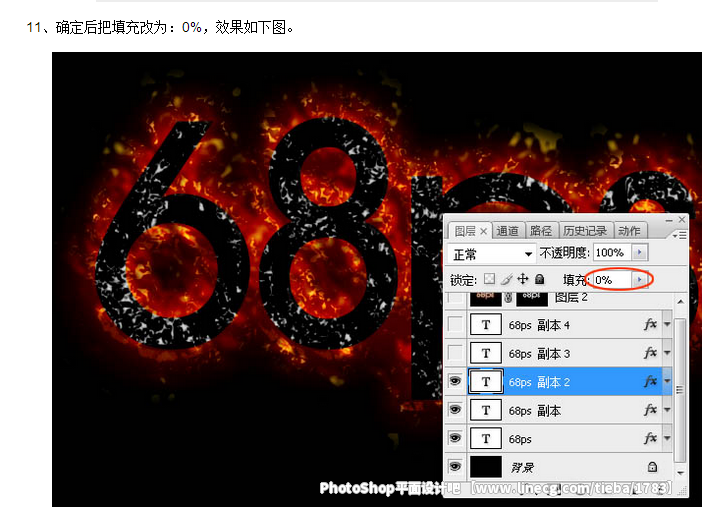
Task: Open the 动作 panel tab
Action: pyautogui.click(x=629, y=231)
